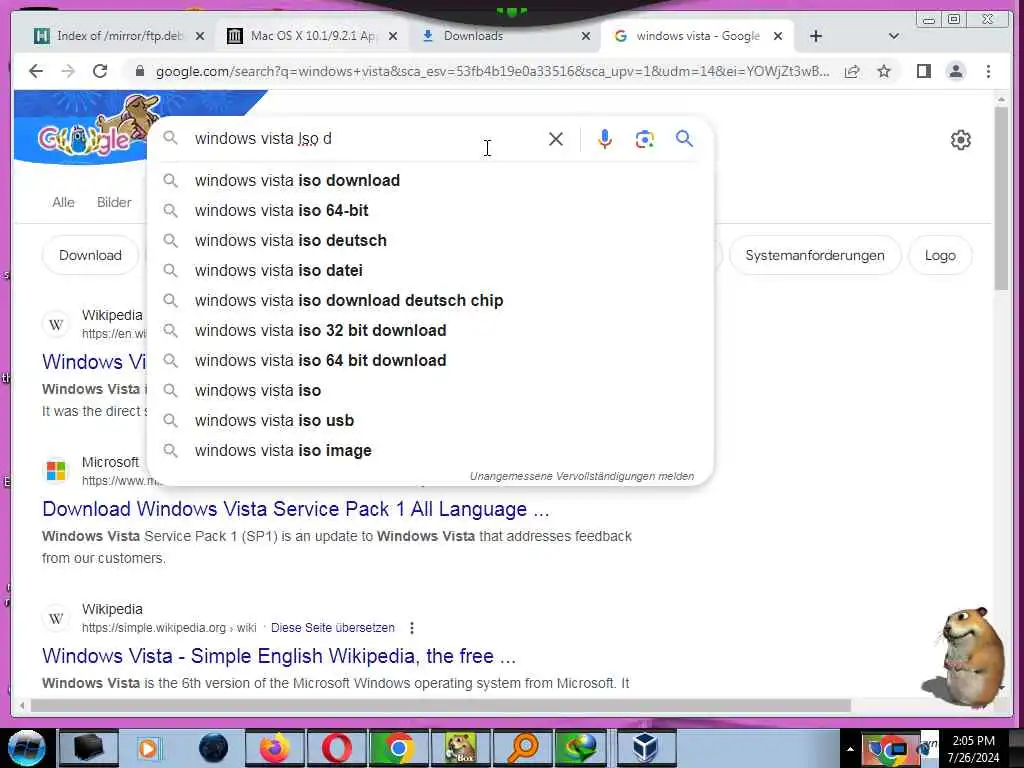Click the browser forward arrow
Image resolution: width=1024 pixels, height=768 pixels.
tap(68, 71)
